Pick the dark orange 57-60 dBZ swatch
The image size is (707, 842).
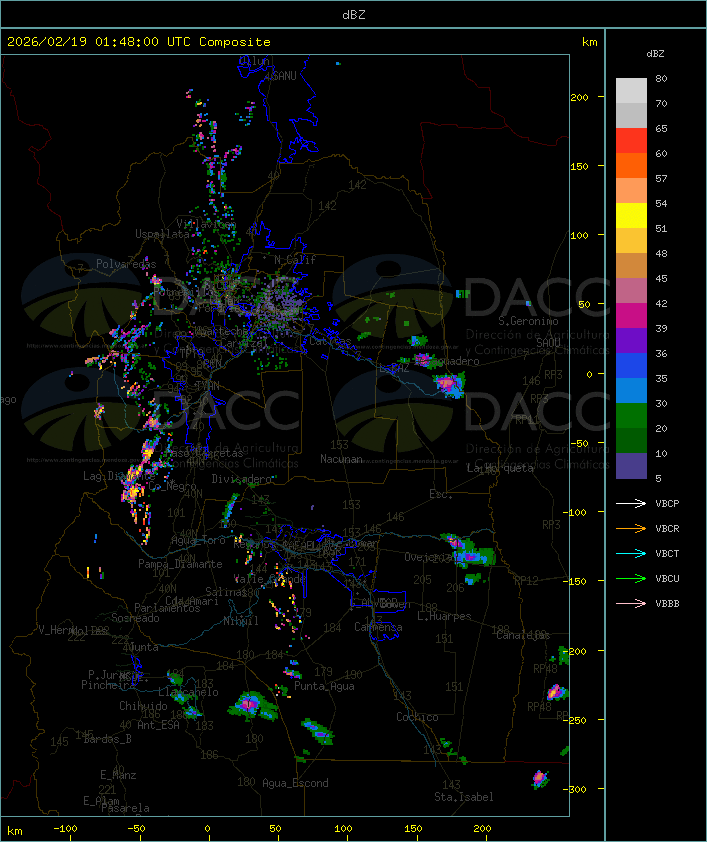pyautogui.click(x=631, y=165)
